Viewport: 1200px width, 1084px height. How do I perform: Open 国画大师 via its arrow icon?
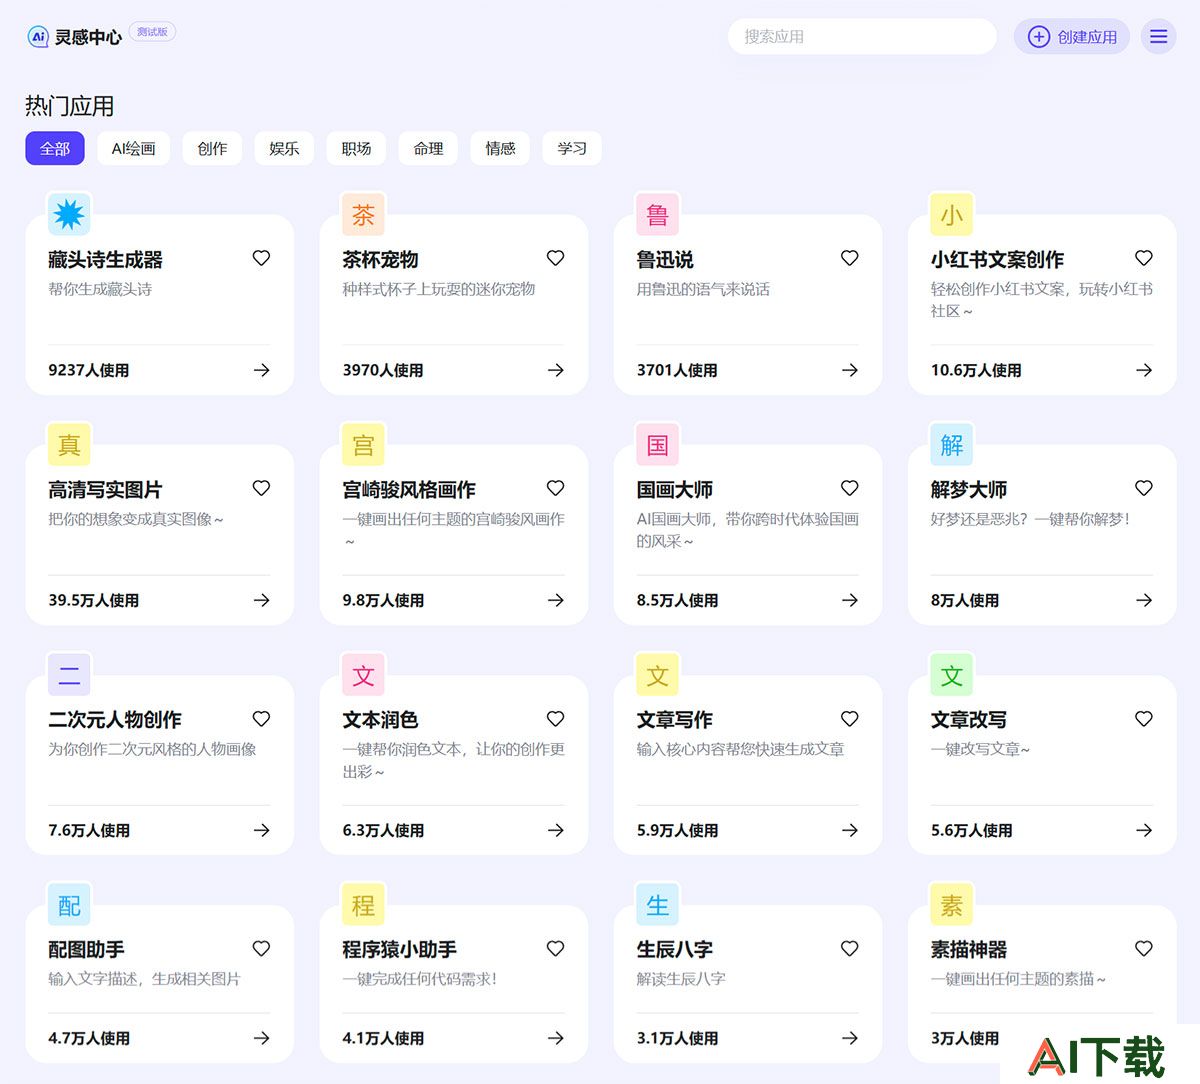pos(849,600)
